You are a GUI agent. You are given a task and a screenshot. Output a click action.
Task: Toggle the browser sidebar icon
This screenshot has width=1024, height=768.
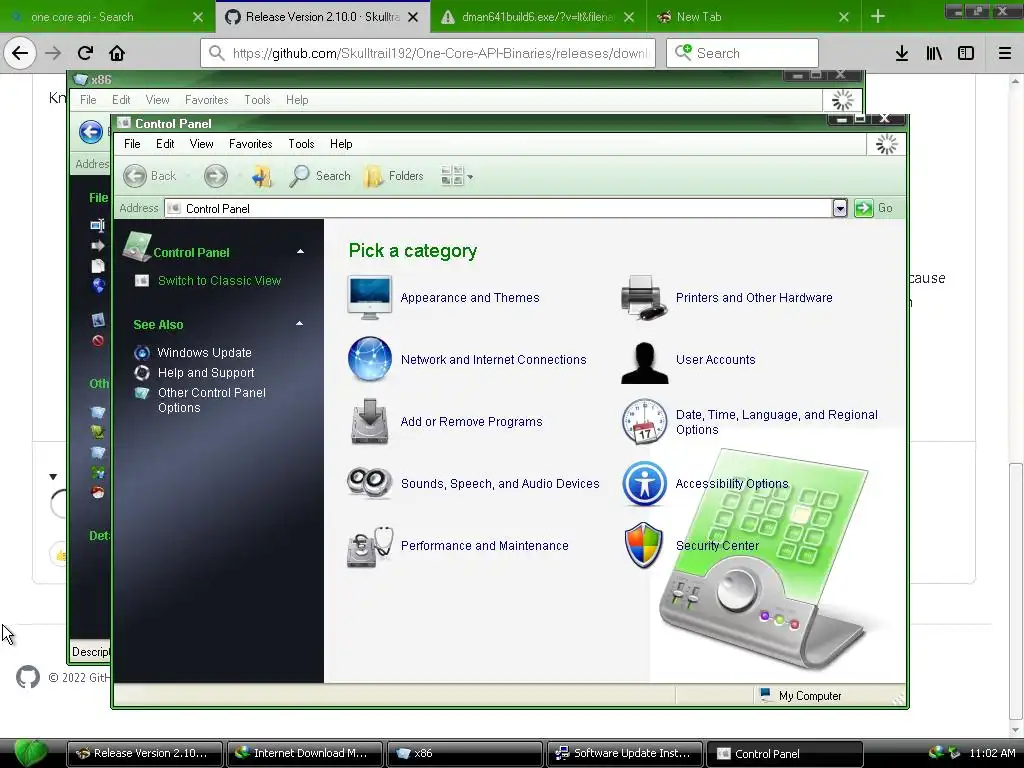[966, 53]
